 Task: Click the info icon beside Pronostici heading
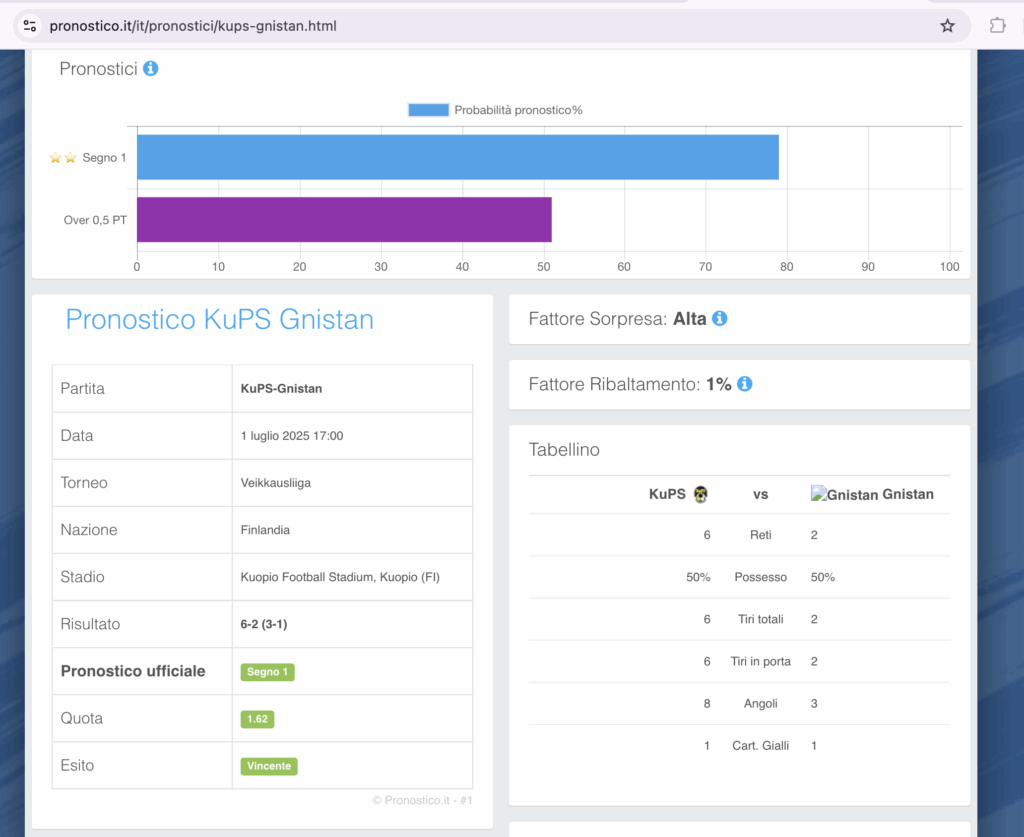click(150, 69)
